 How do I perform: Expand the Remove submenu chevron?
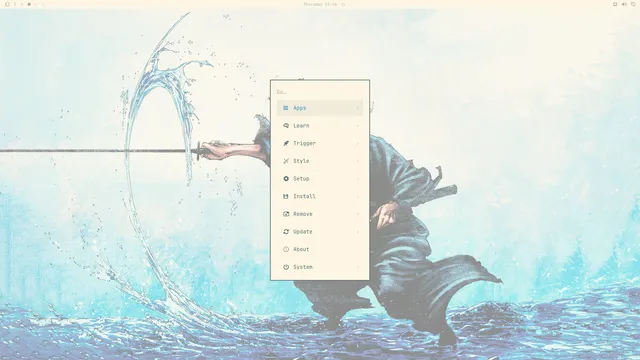click(358, 214)
